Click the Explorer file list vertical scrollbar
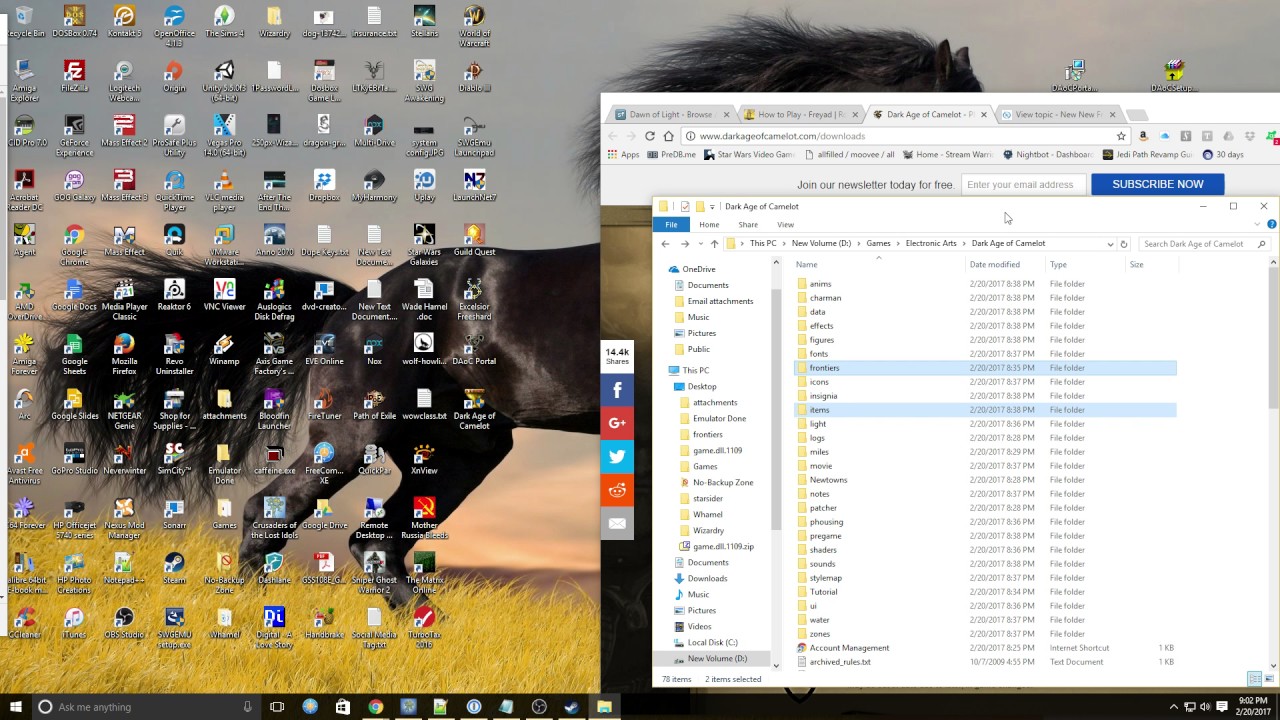1280x720 pixels. click(1273, 462)
